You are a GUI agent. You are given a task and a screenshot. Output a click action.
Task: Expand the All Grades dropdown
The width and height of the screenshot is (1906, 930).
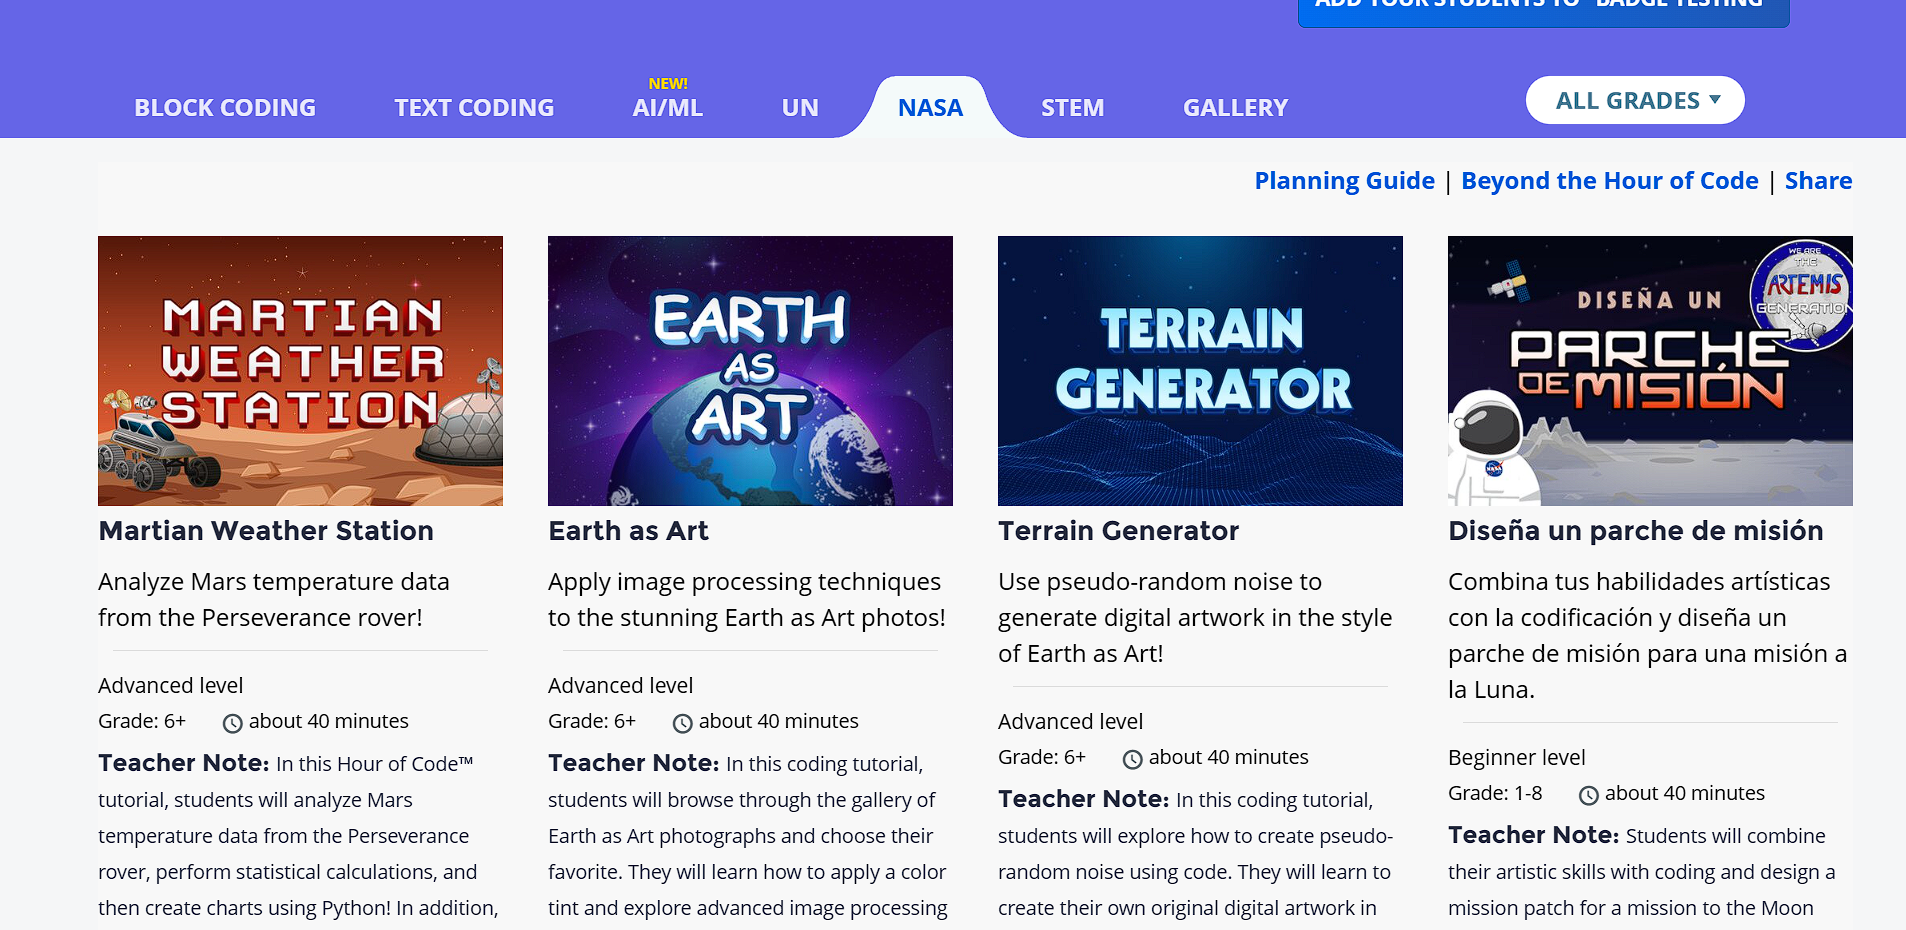tap(1635, 100)
